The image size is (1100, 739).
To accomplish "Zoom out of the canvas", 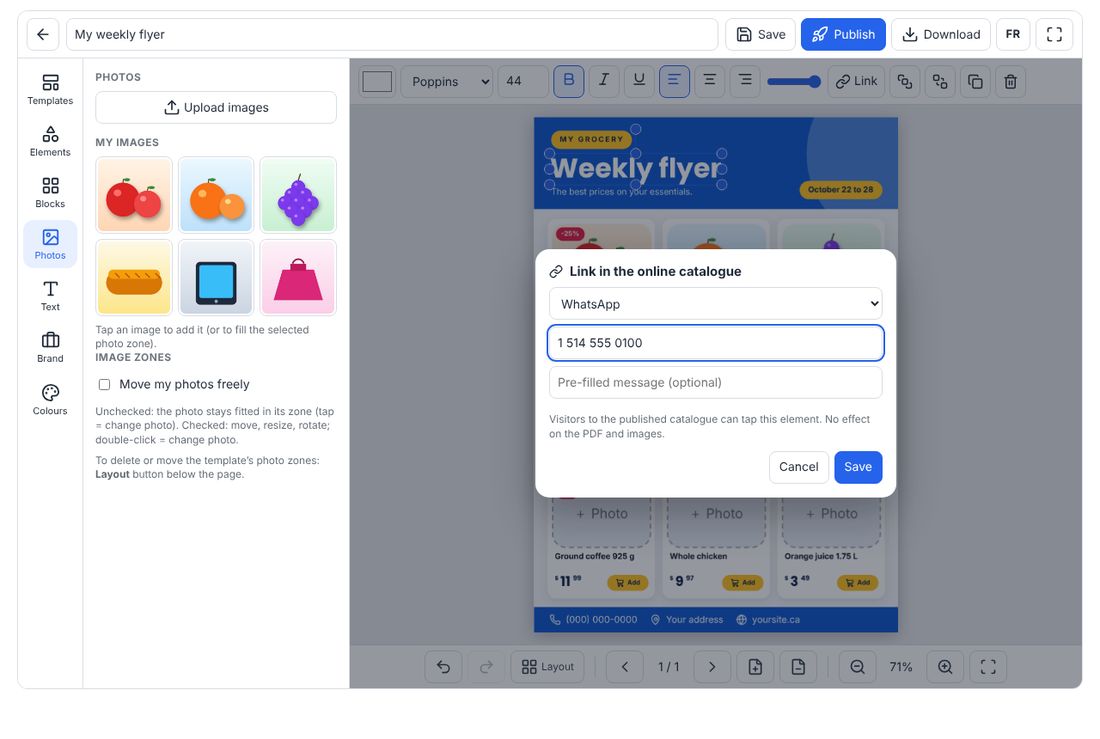I will point(857,667).
